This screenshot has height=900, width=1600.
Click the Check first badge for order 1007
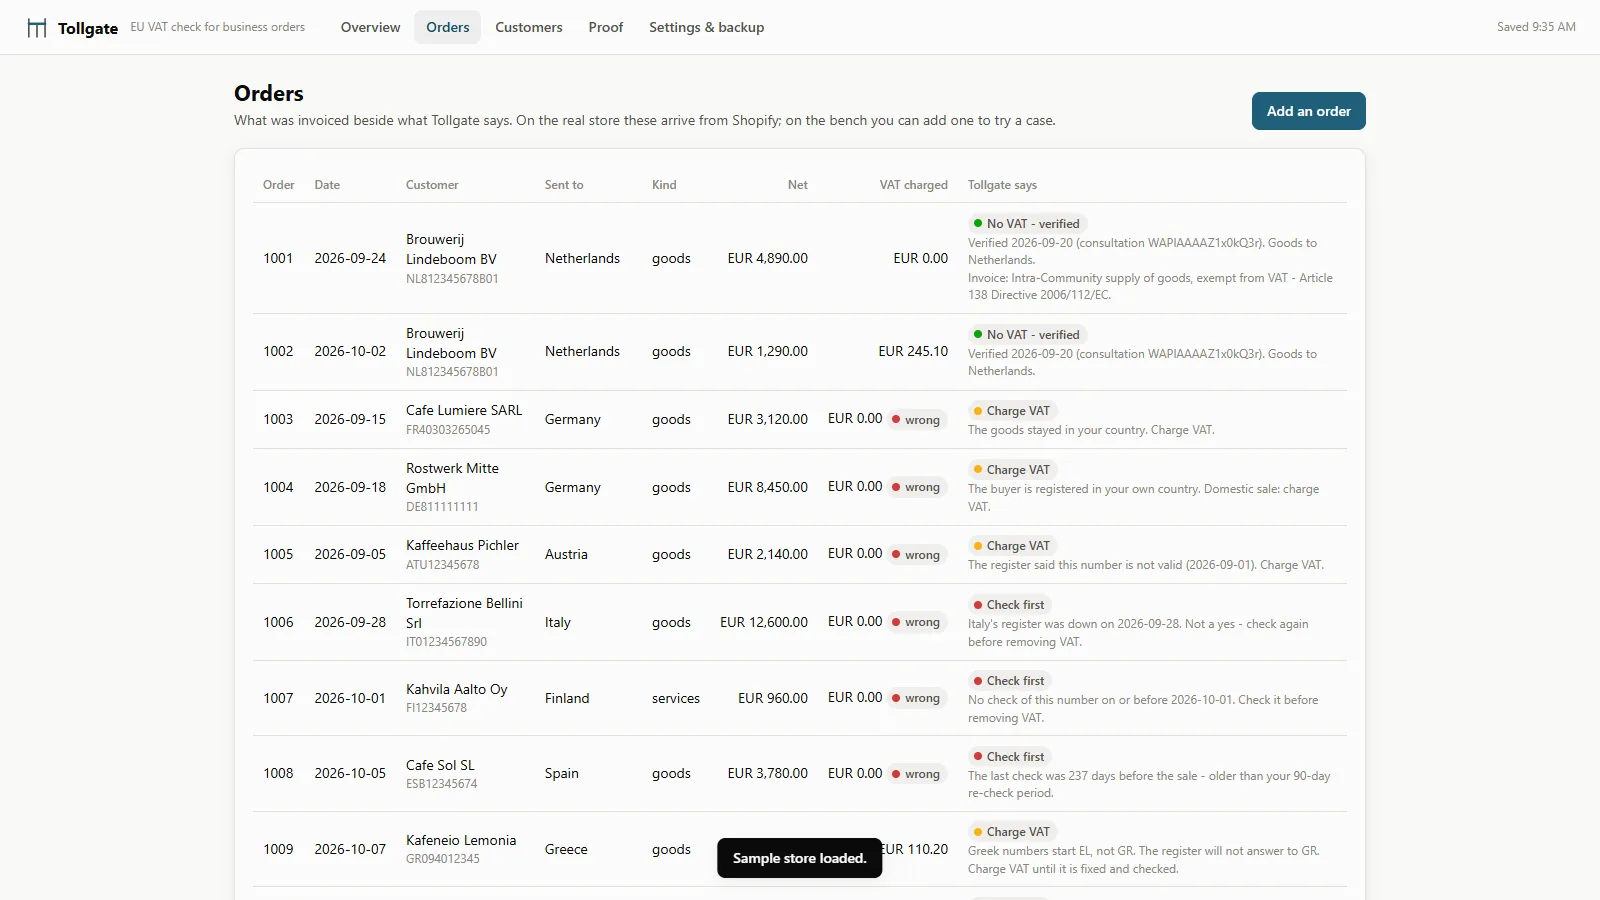pos(1009,681)
